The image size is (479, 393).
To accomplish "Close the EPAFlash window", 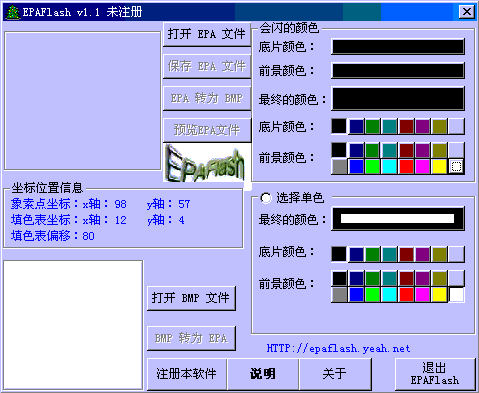I will (x=467, y=12).
